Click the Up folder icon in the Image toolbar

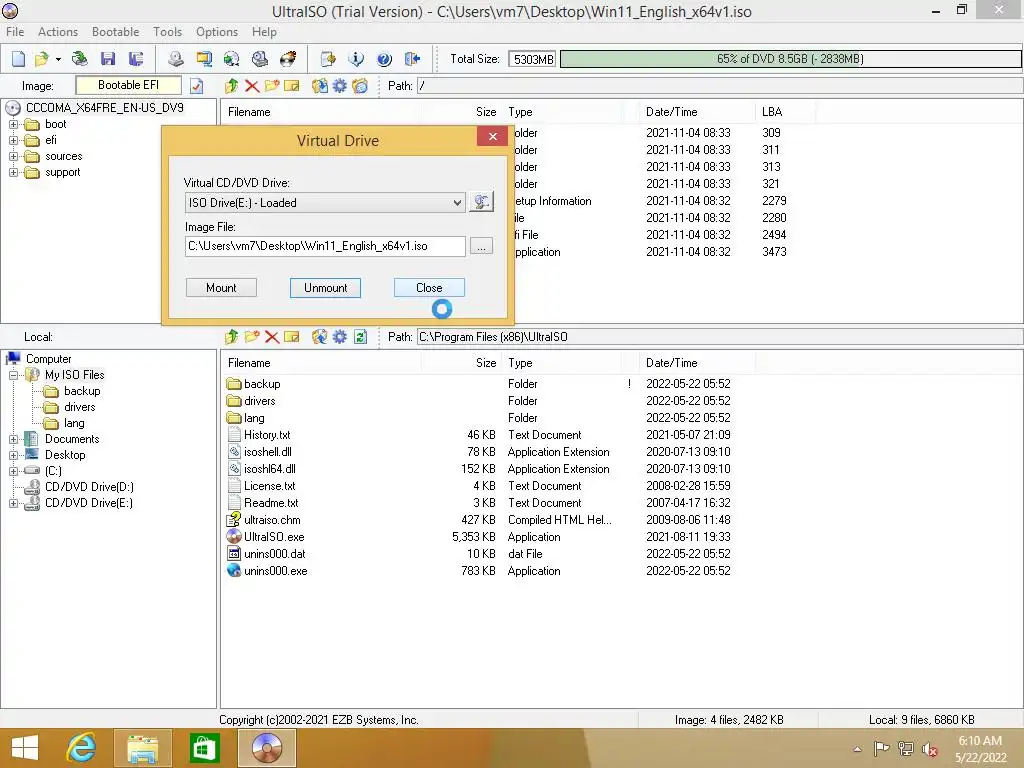[231, 86]
